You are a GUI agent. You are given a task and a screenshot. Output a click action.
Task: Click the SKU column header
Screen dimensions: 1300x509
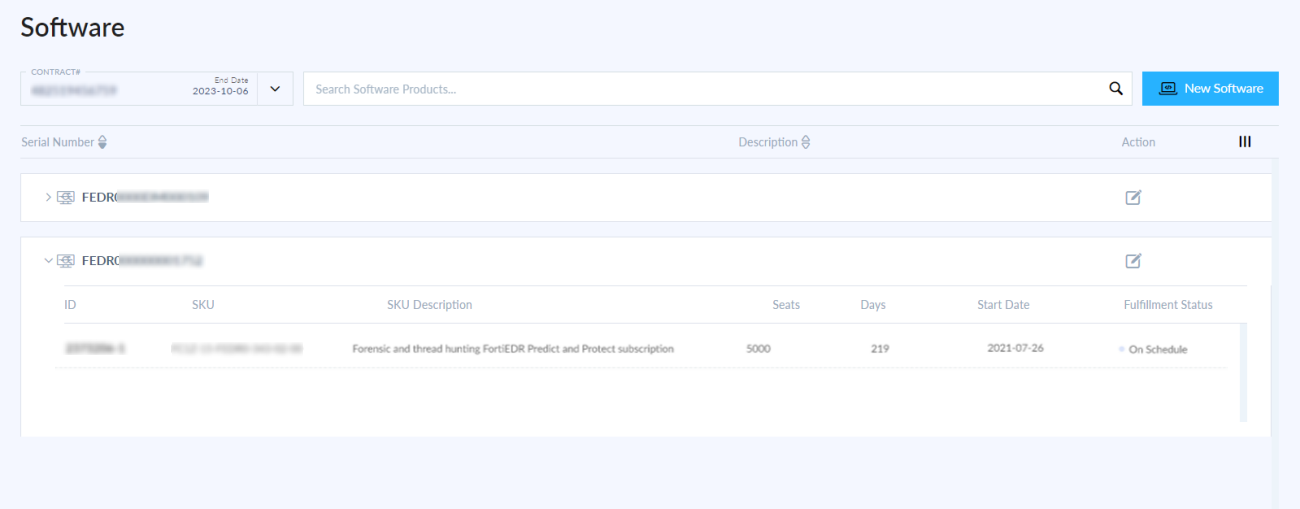tap(203, 305)
